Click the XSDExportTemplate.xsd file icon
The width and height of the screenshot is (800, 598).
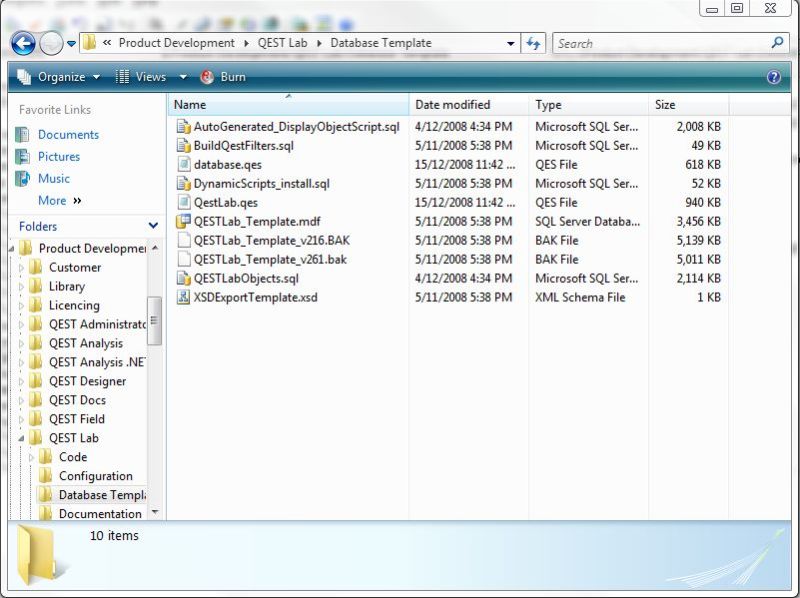click(183, 298)
